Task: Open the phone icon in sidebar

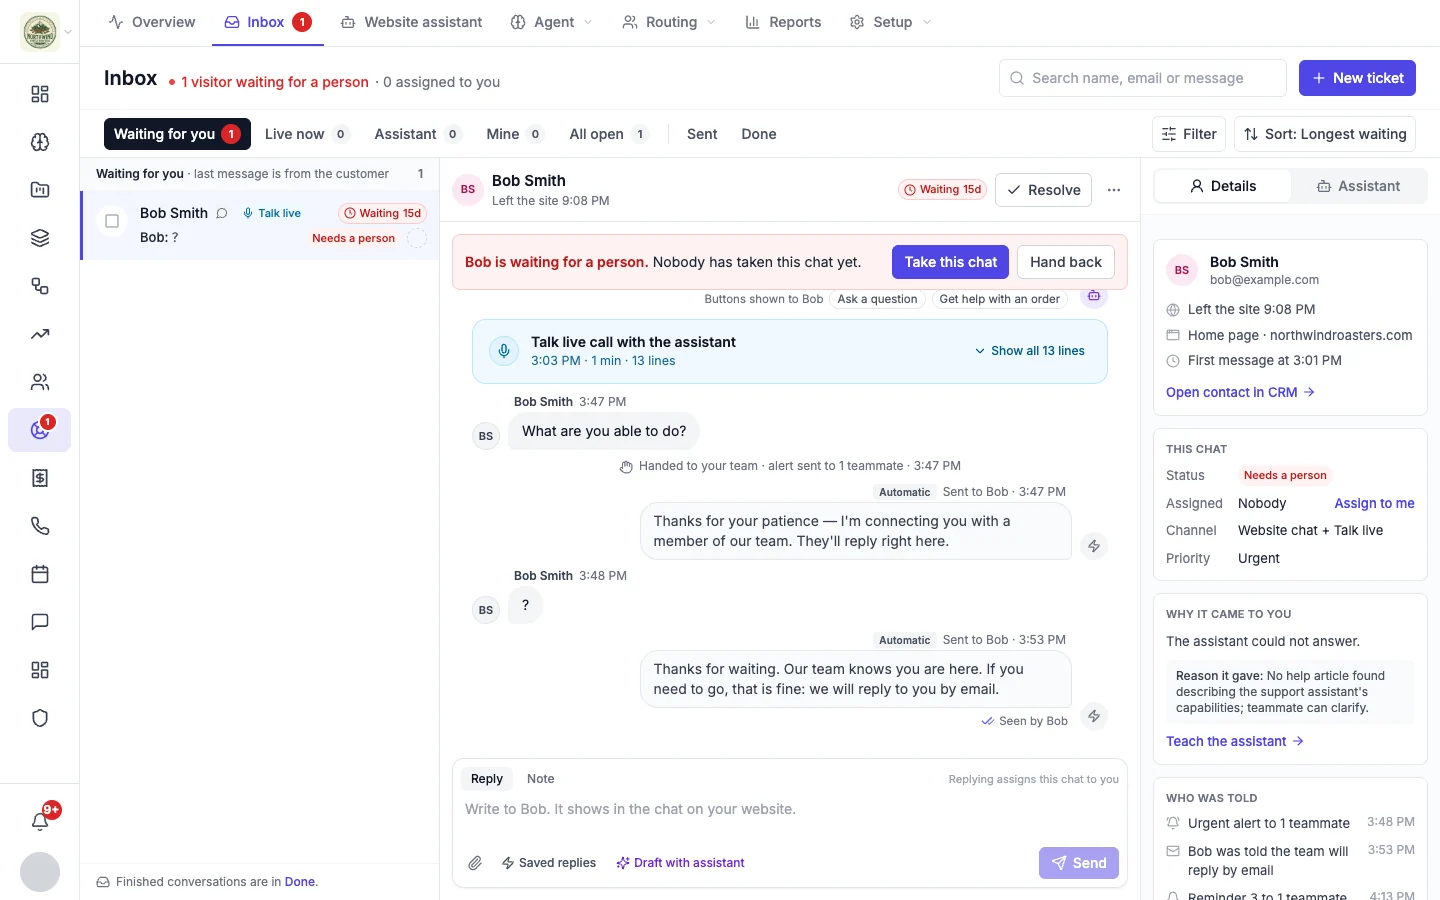Action: (x=40, y=526)
